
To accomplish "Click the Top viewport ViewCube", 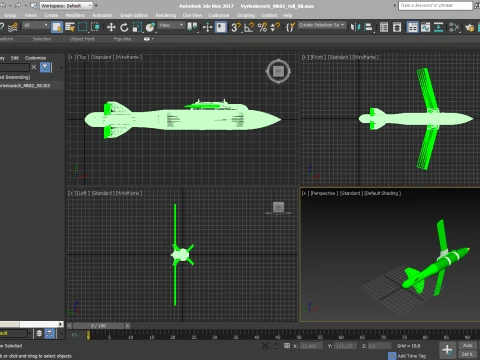I will click(278, 71).
